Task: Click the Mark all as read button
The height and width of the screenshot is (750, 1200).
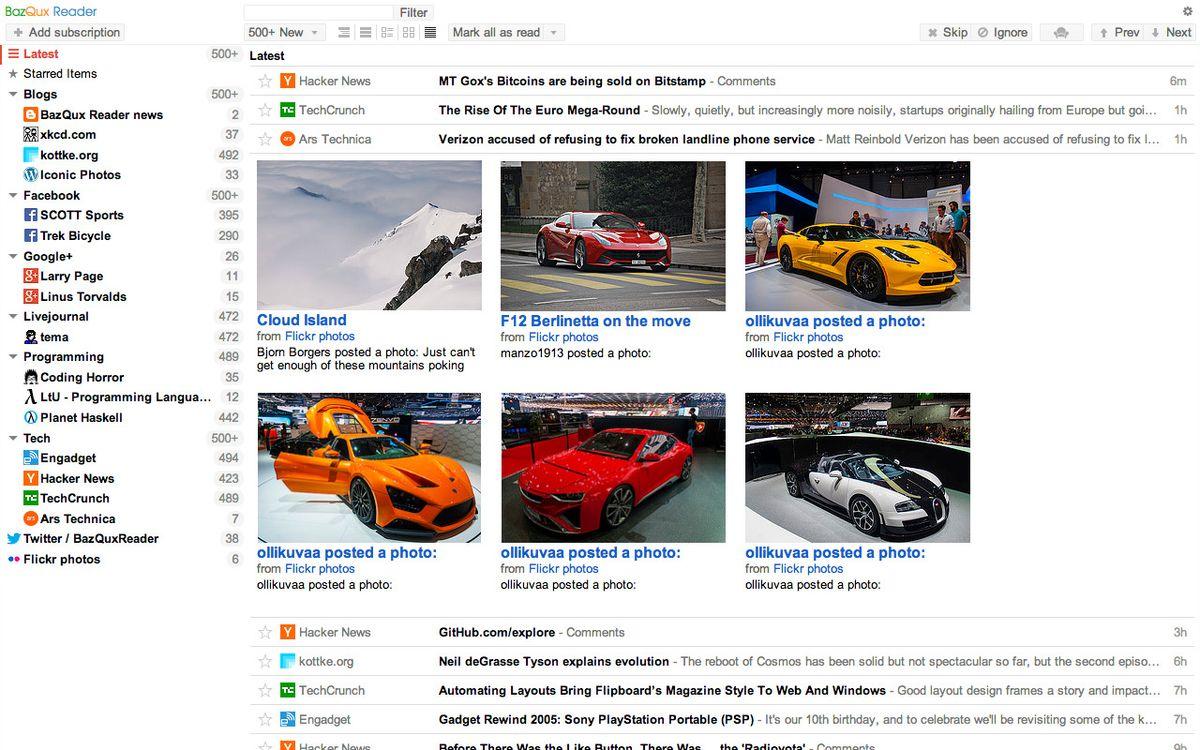Action: 496,32
